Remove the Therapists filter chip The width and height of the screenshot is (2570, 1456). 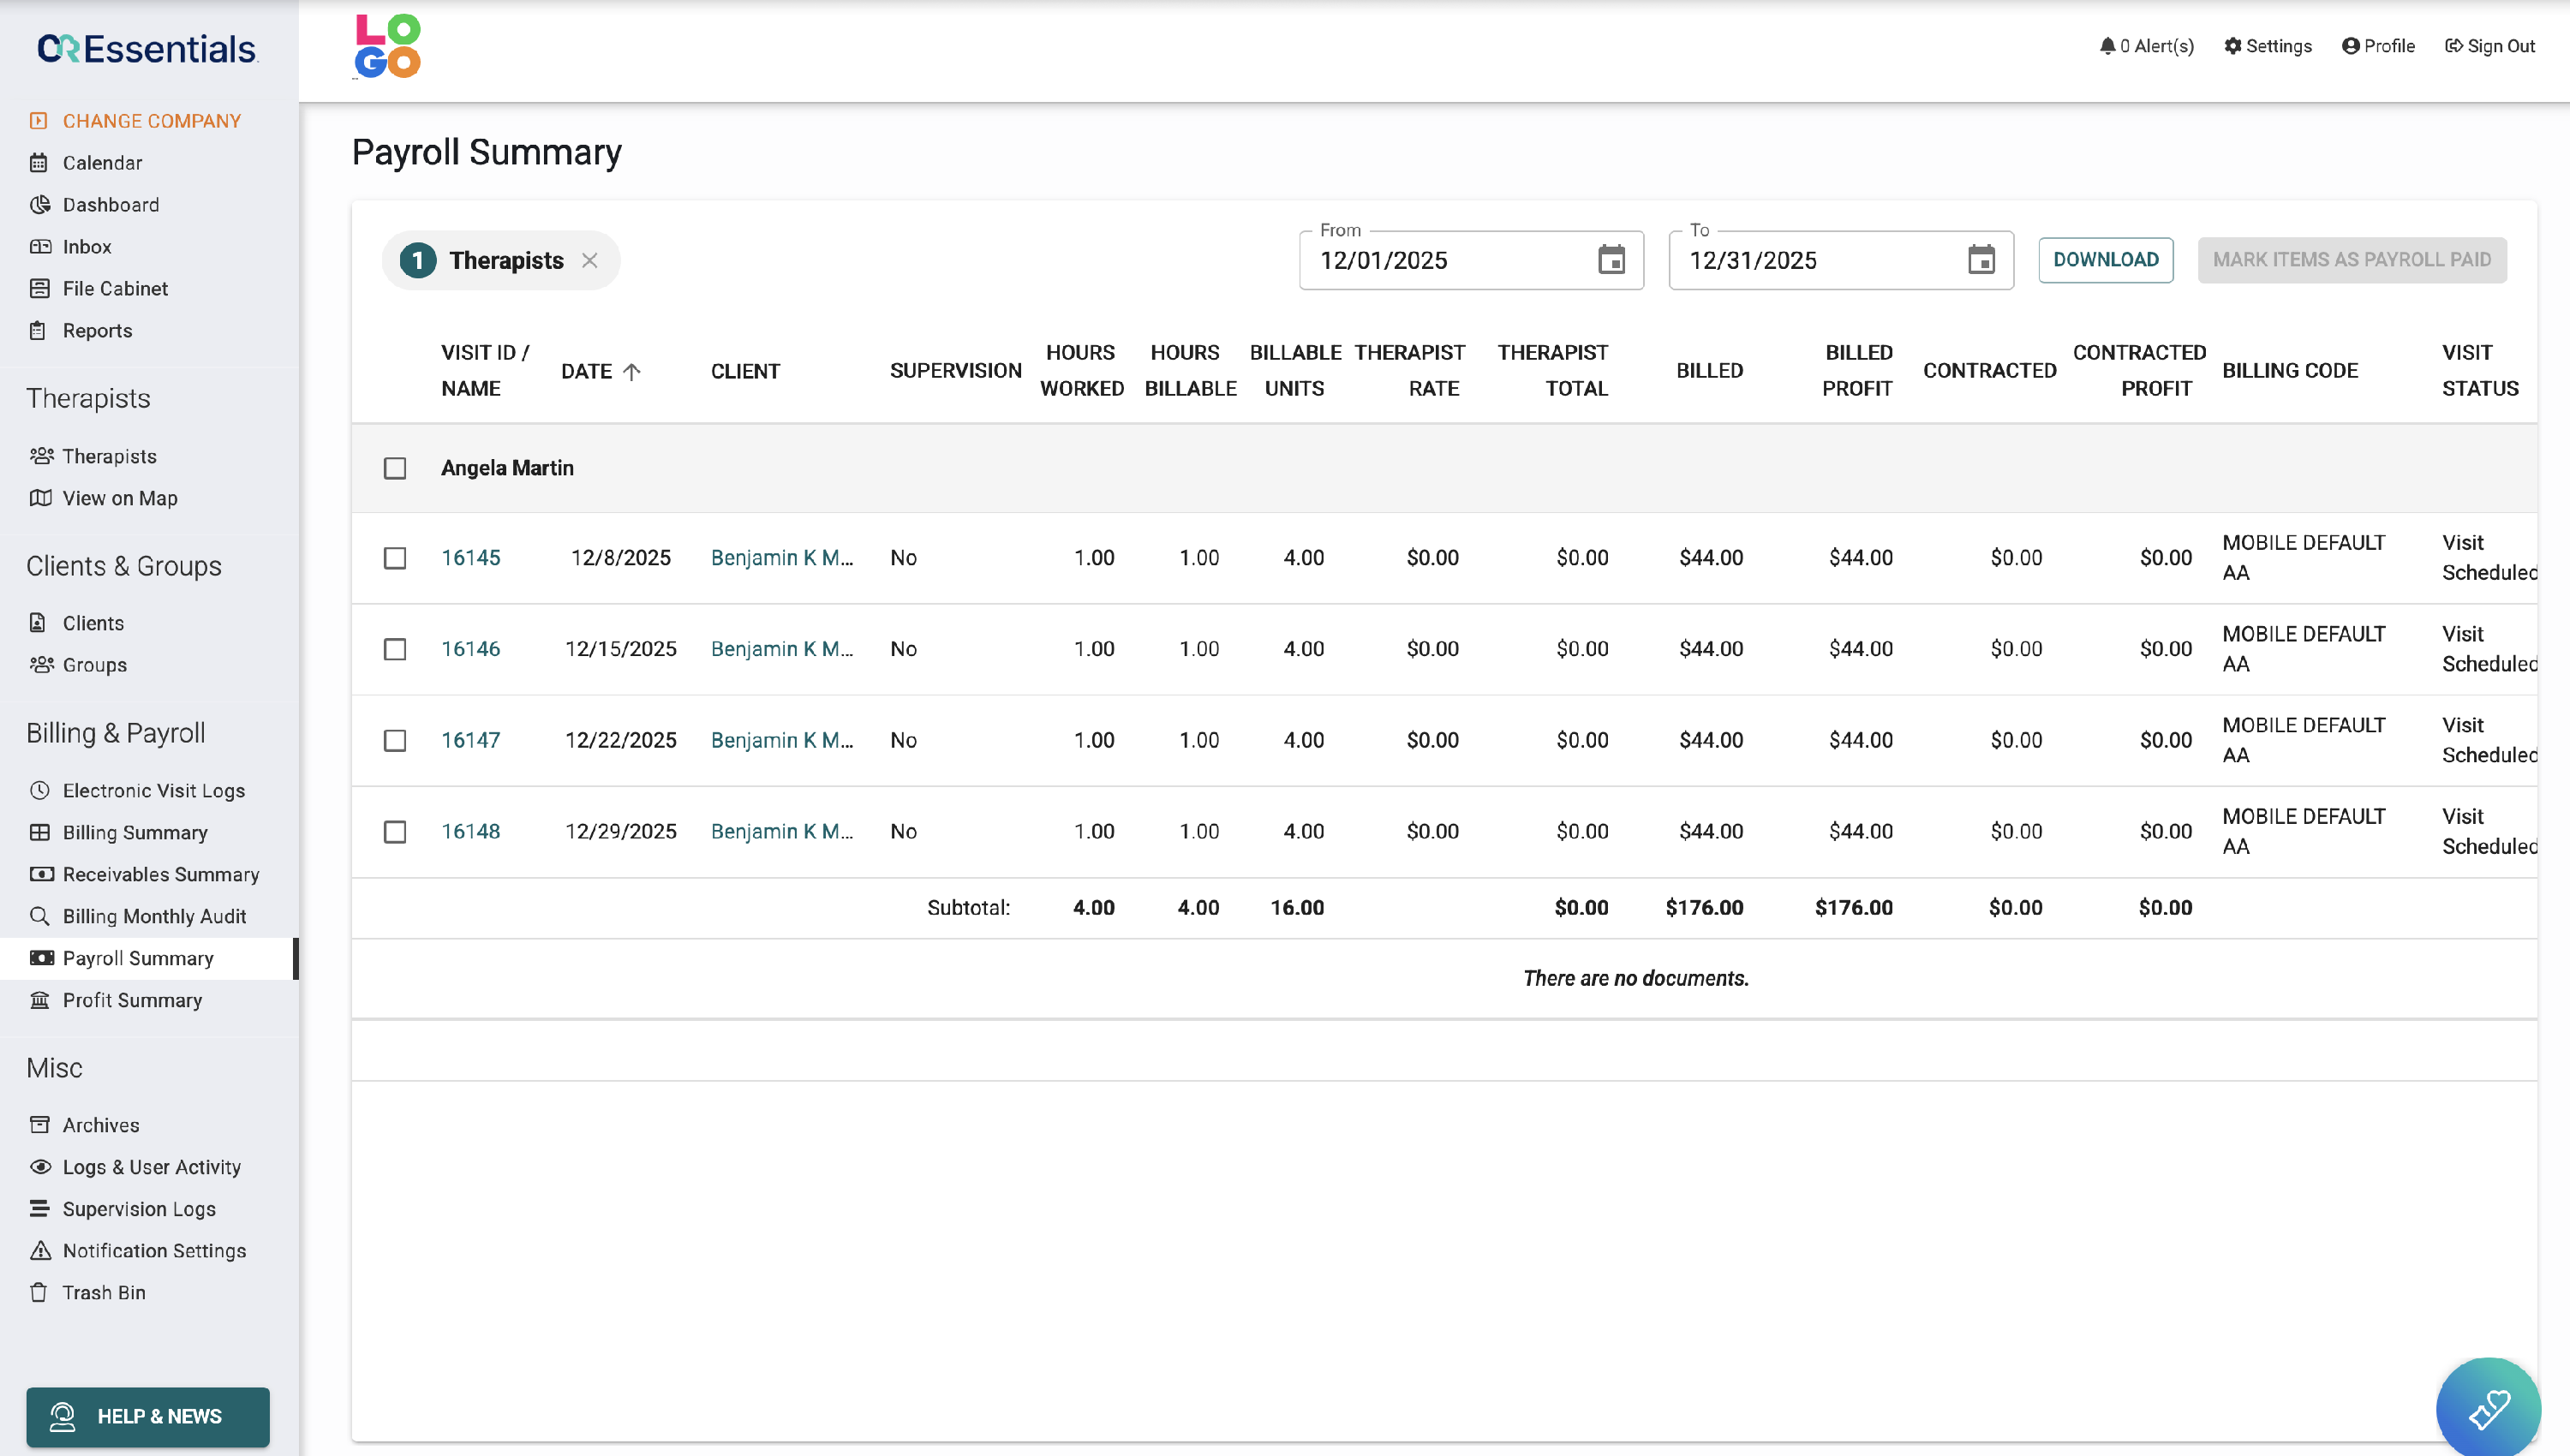(x=590, y=260)
